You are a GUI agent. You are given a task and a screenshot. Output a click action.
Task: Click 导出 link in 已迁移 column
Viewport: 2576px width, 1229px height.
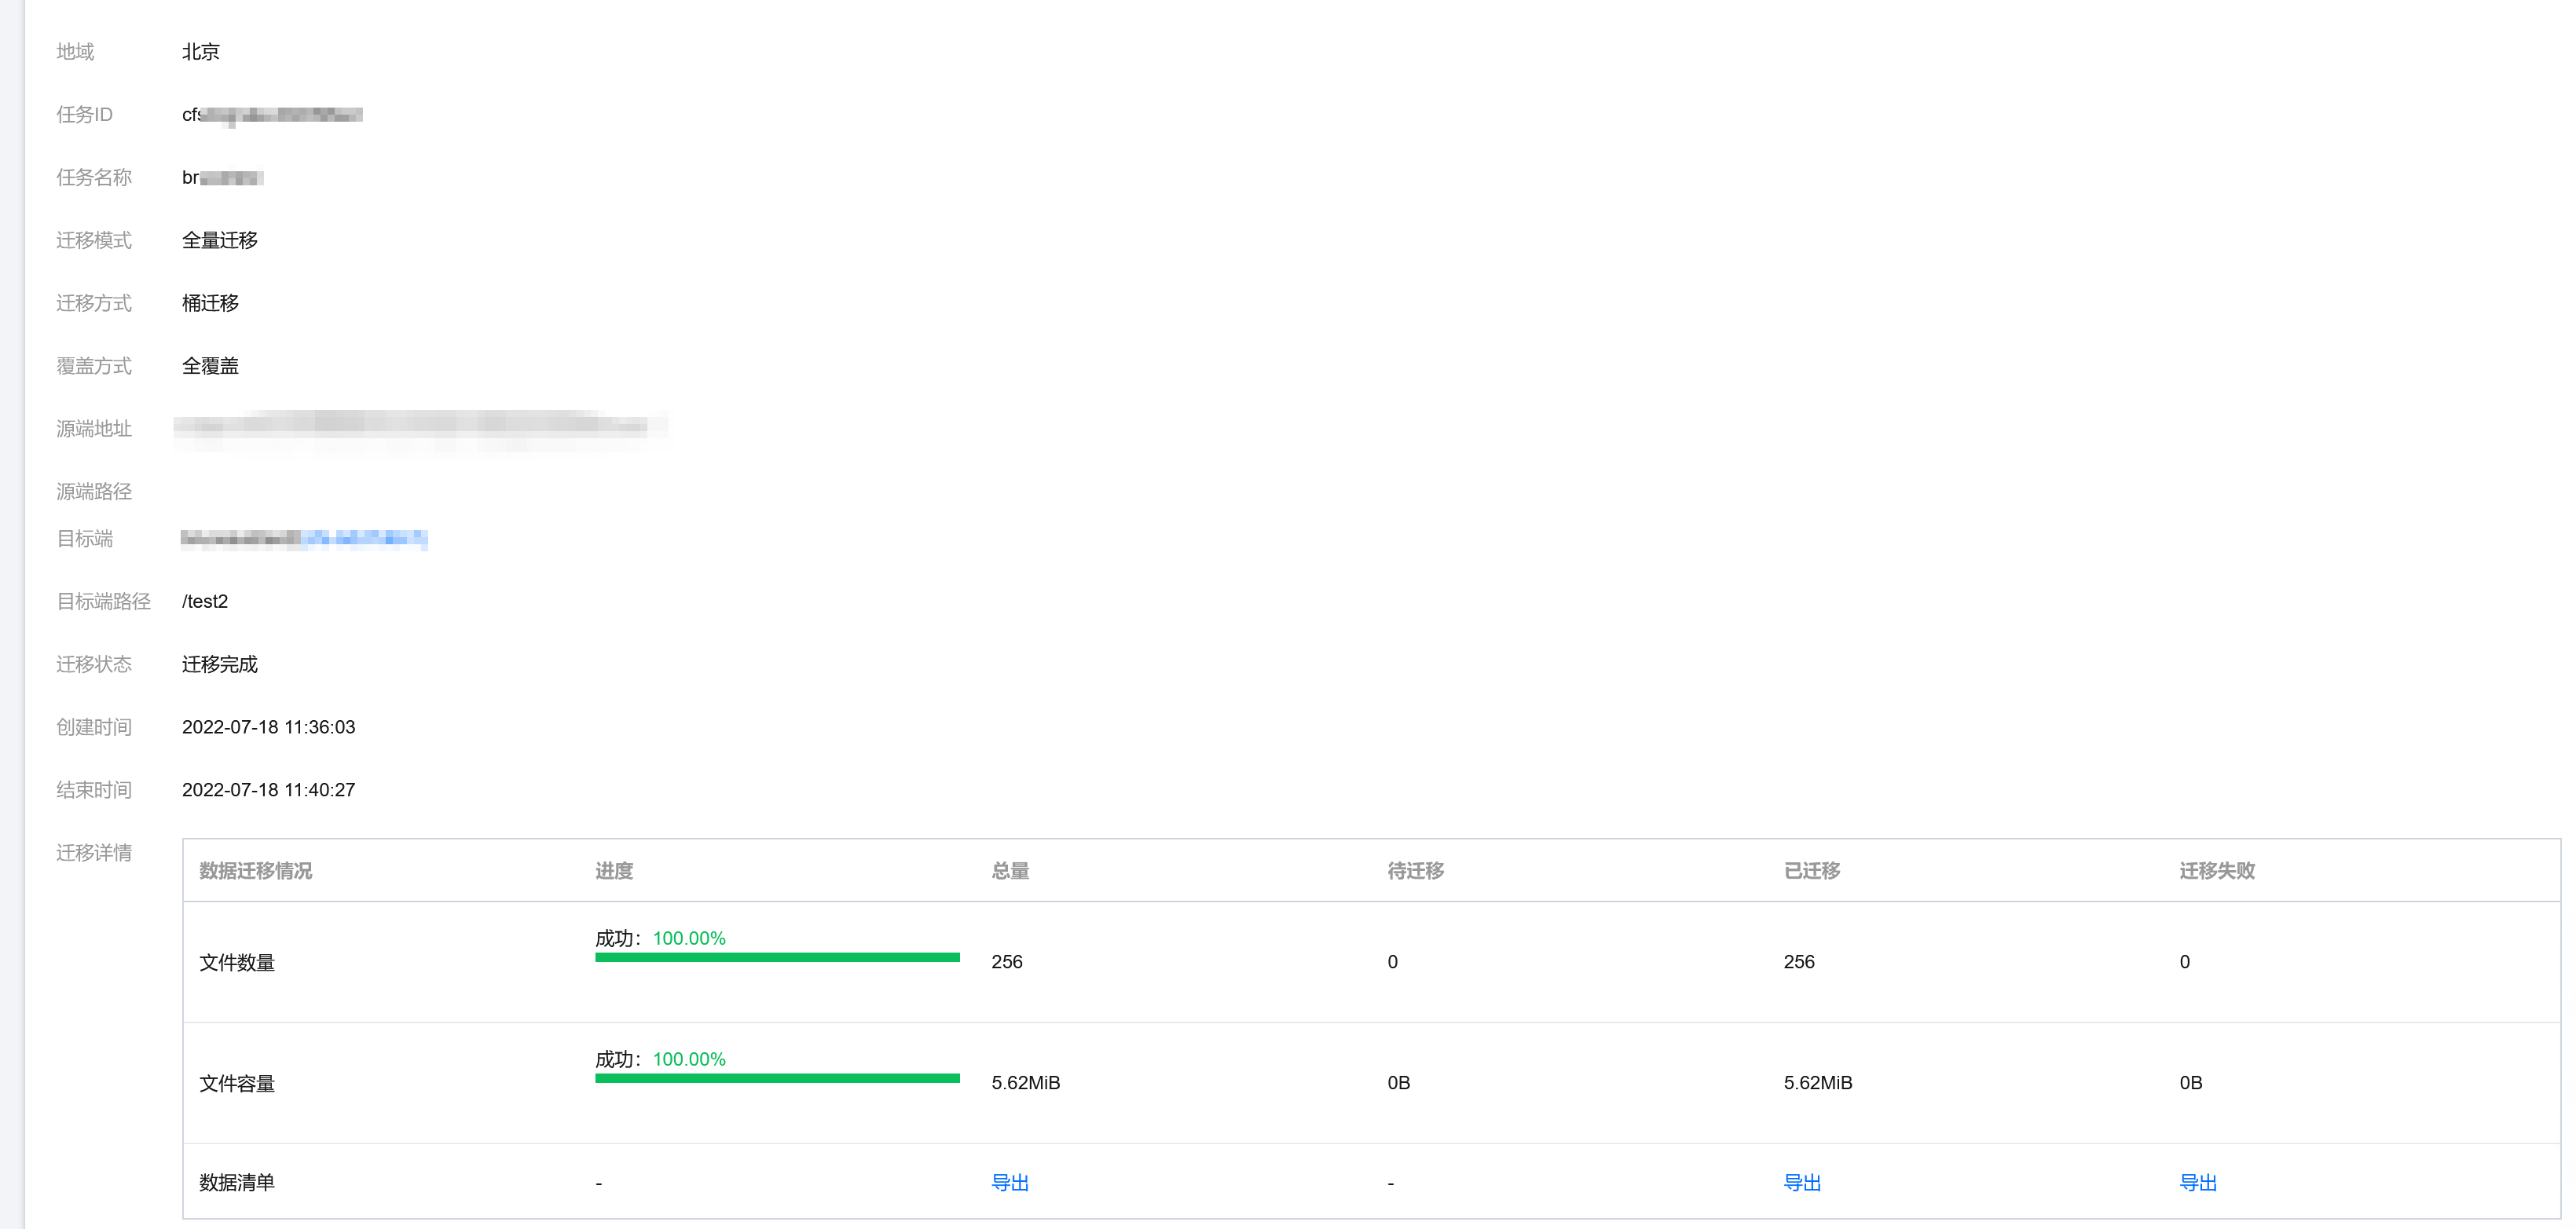[x=1801, y=1182]
